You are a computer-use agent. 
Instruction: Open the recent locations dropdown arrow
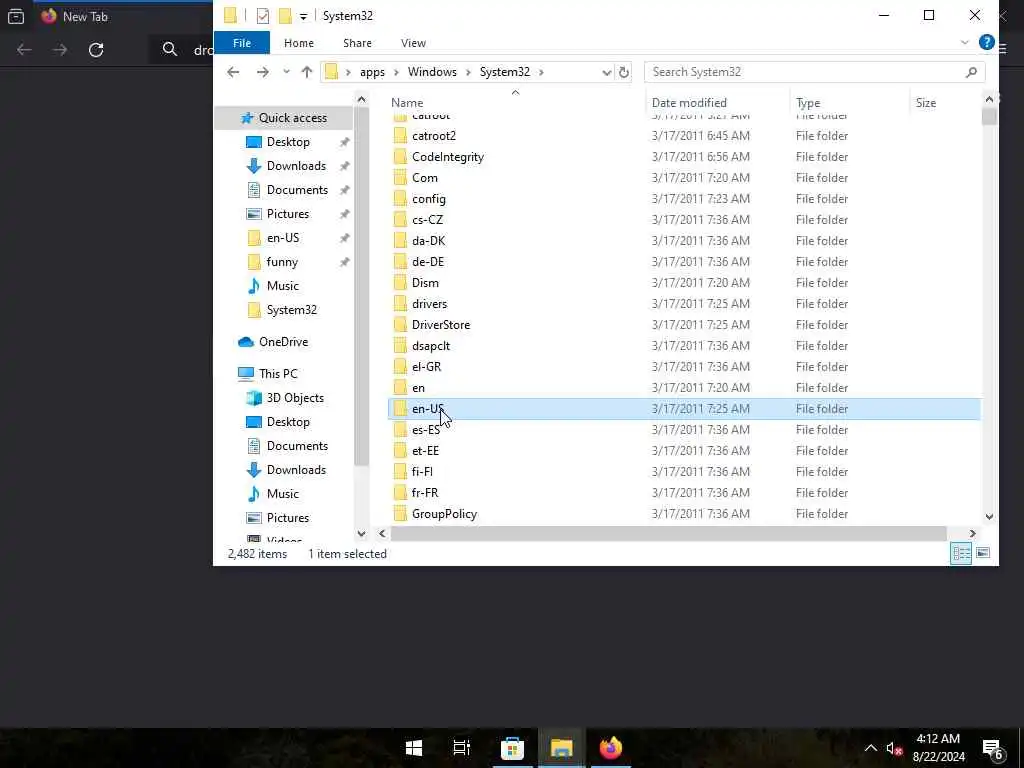tap(286, 72)
